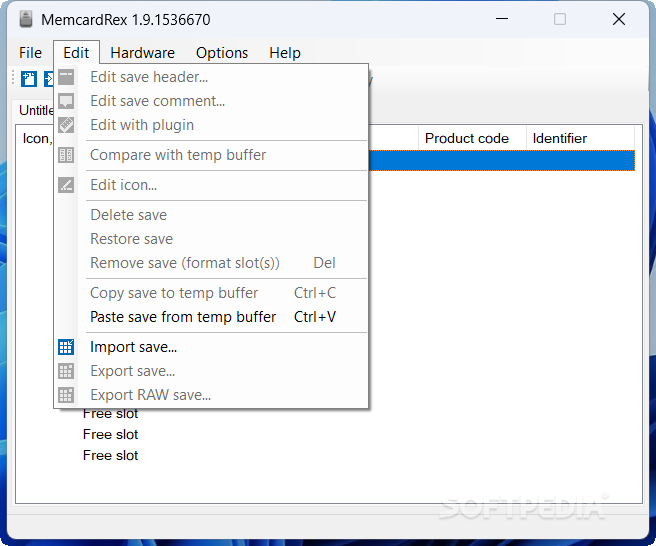Open the Help menu
656x546 pixels.
[x=284, y=53]
